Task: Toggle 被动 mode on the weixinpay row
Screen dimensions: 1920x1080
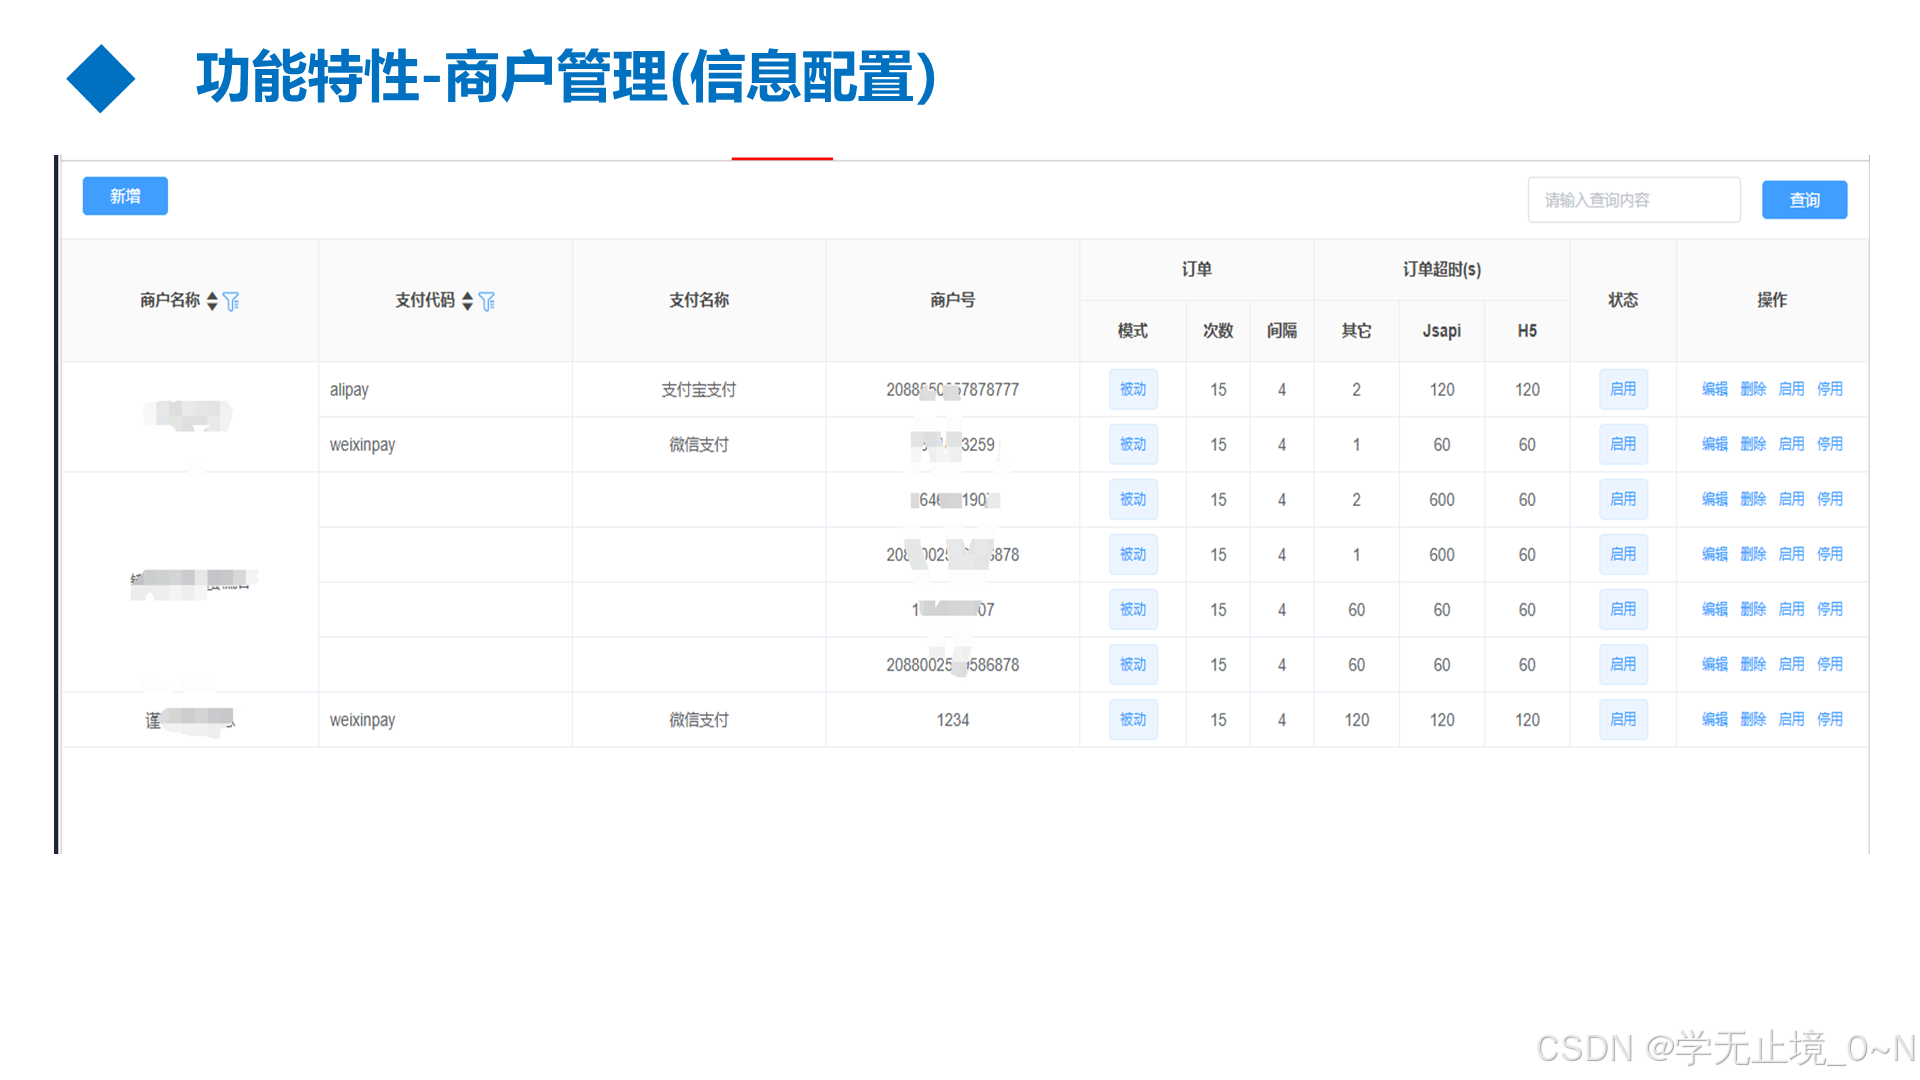Action: click(1132, 444)
